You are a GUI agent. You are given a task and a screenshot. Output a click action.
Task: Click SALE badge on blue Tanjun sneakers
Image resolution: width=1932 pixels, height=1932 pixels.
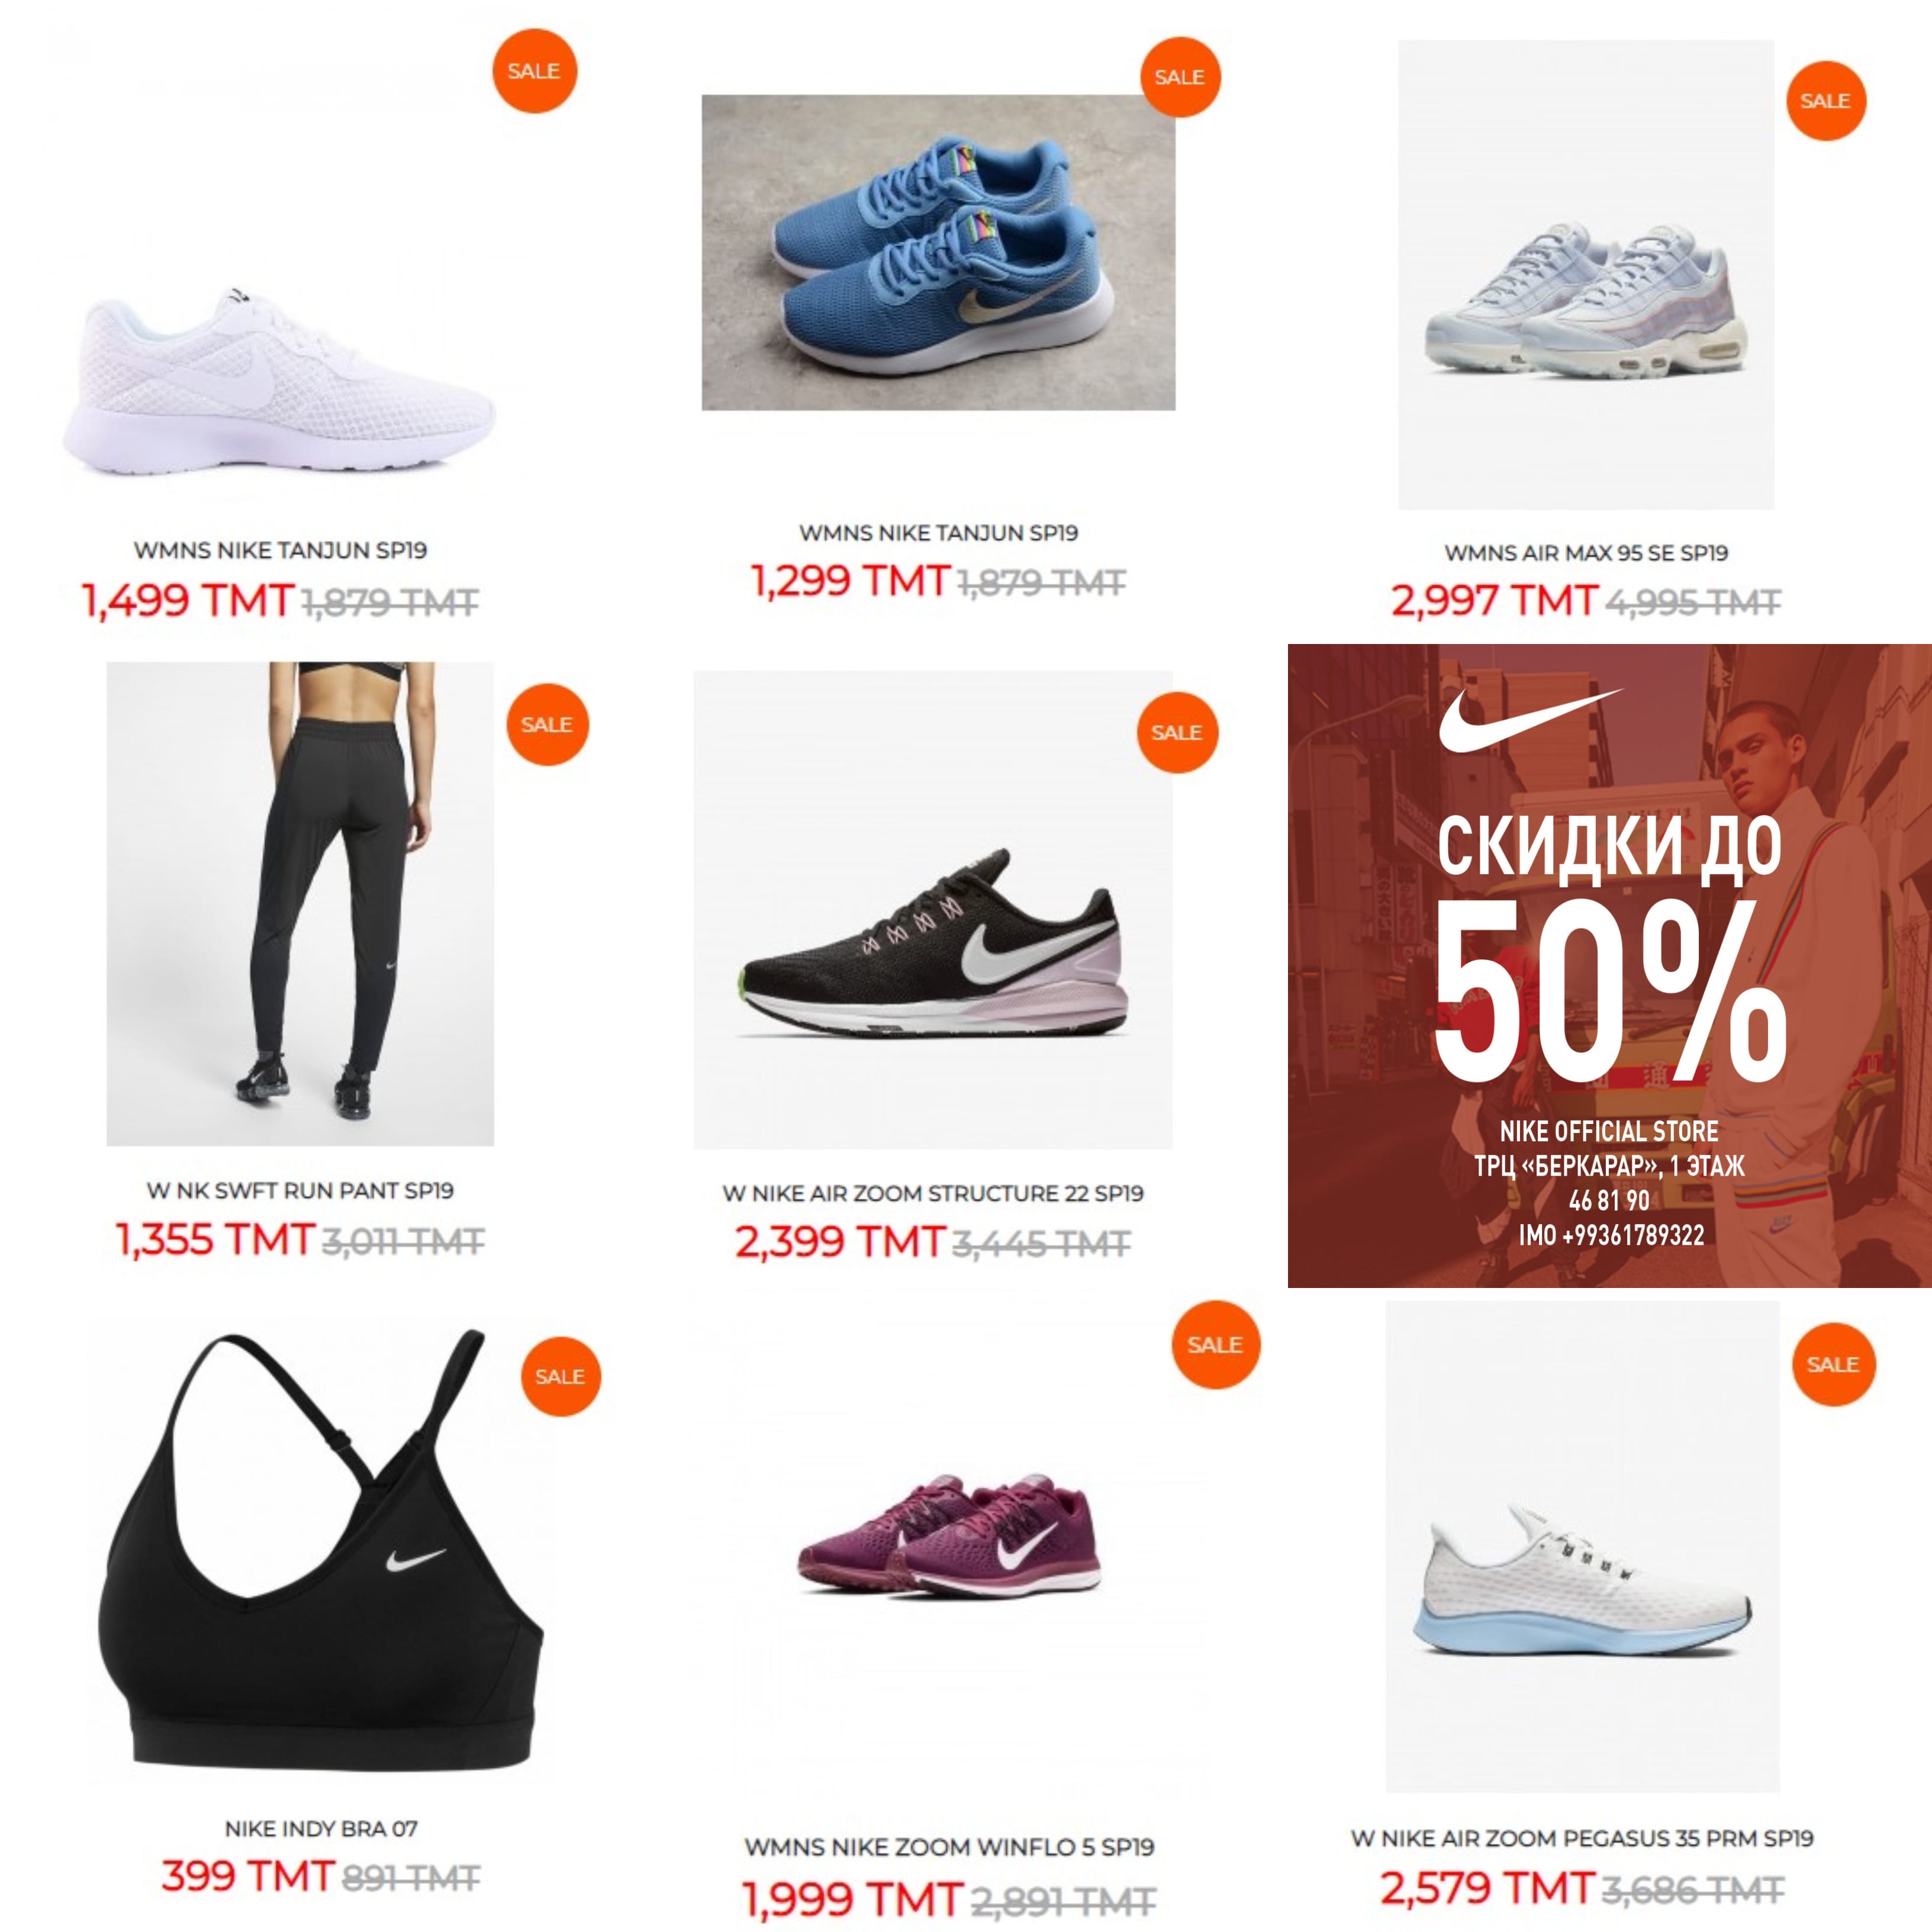(x=1180, y=77)
